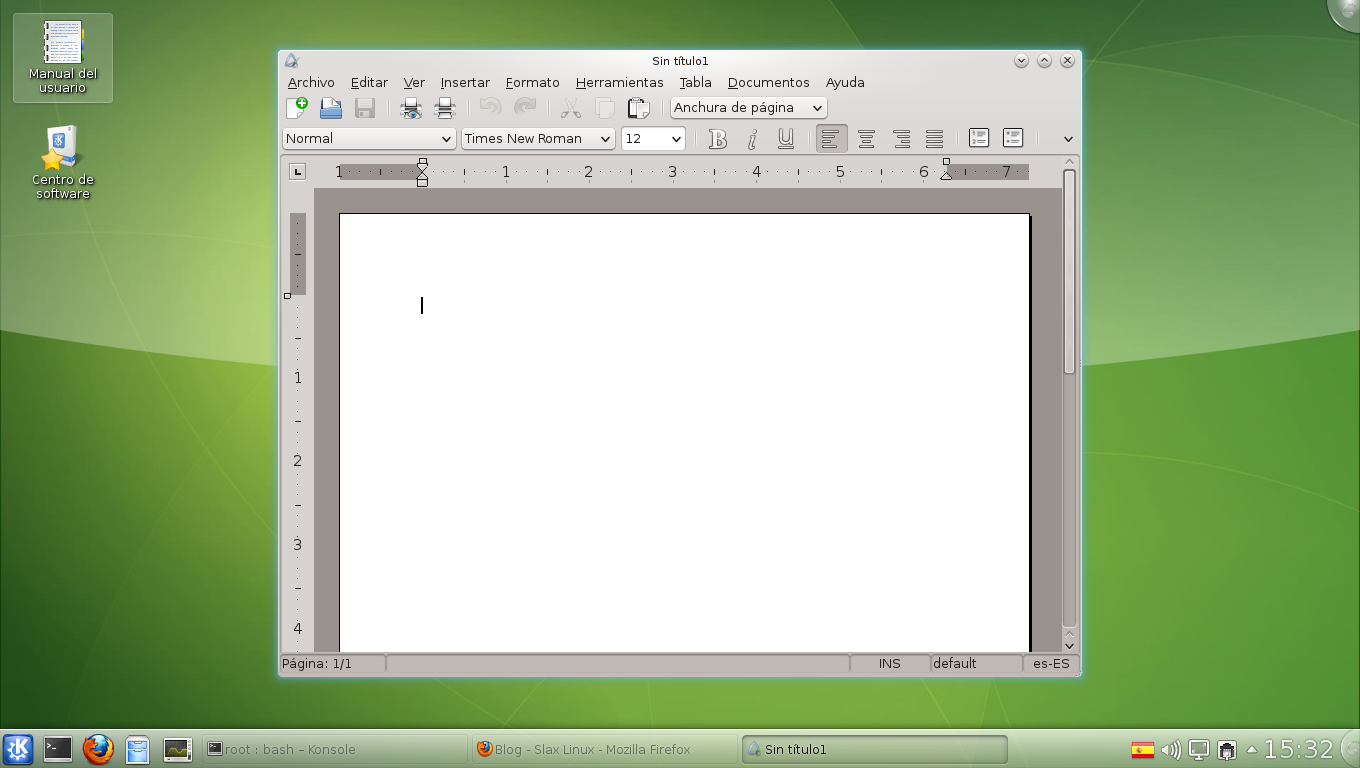
Task: Open the Times New Roman font dropdown
Action: click(538, 139)
